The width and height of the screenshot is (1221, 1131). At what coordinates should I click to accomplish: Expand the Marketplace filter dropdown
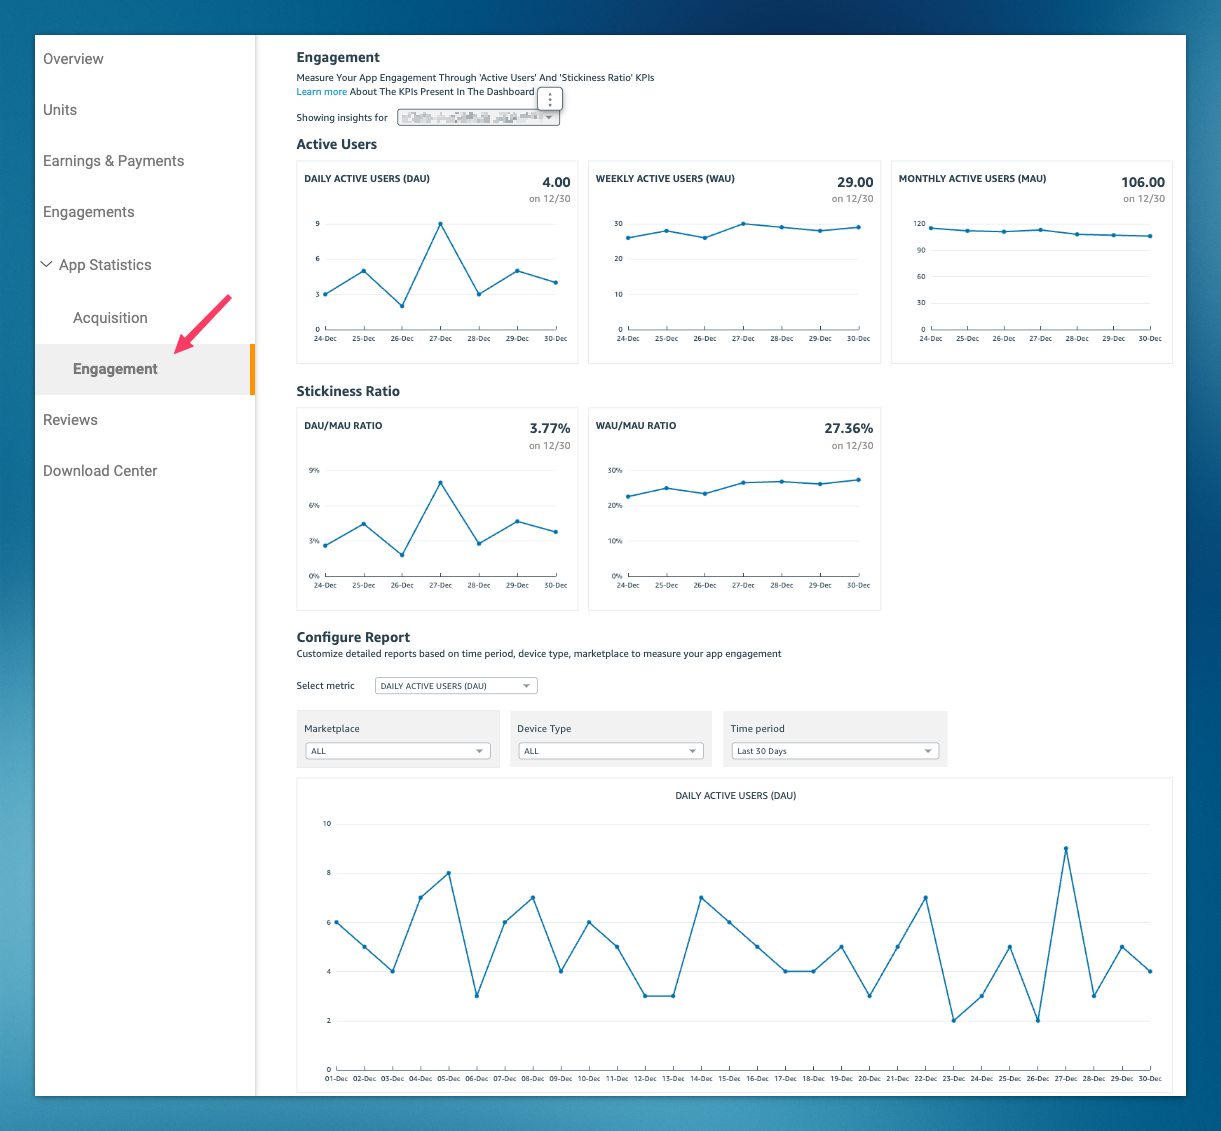pyautogui.click(x=397, y=751)
